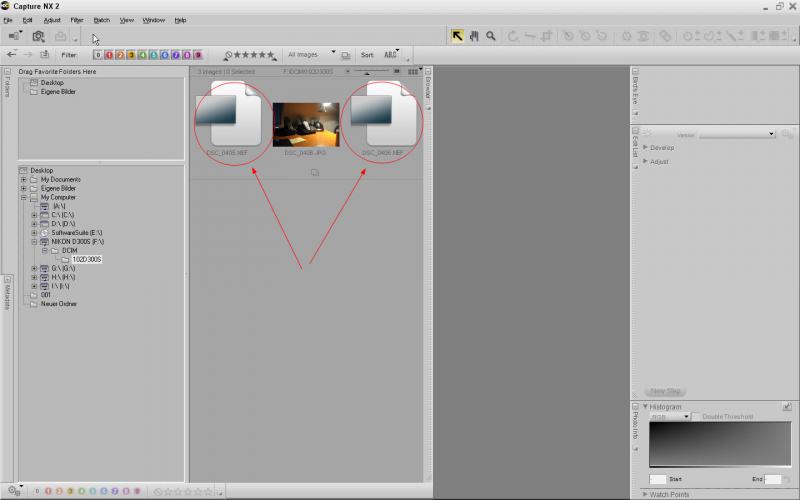Expand the My Documents tree node

point(23,180)
